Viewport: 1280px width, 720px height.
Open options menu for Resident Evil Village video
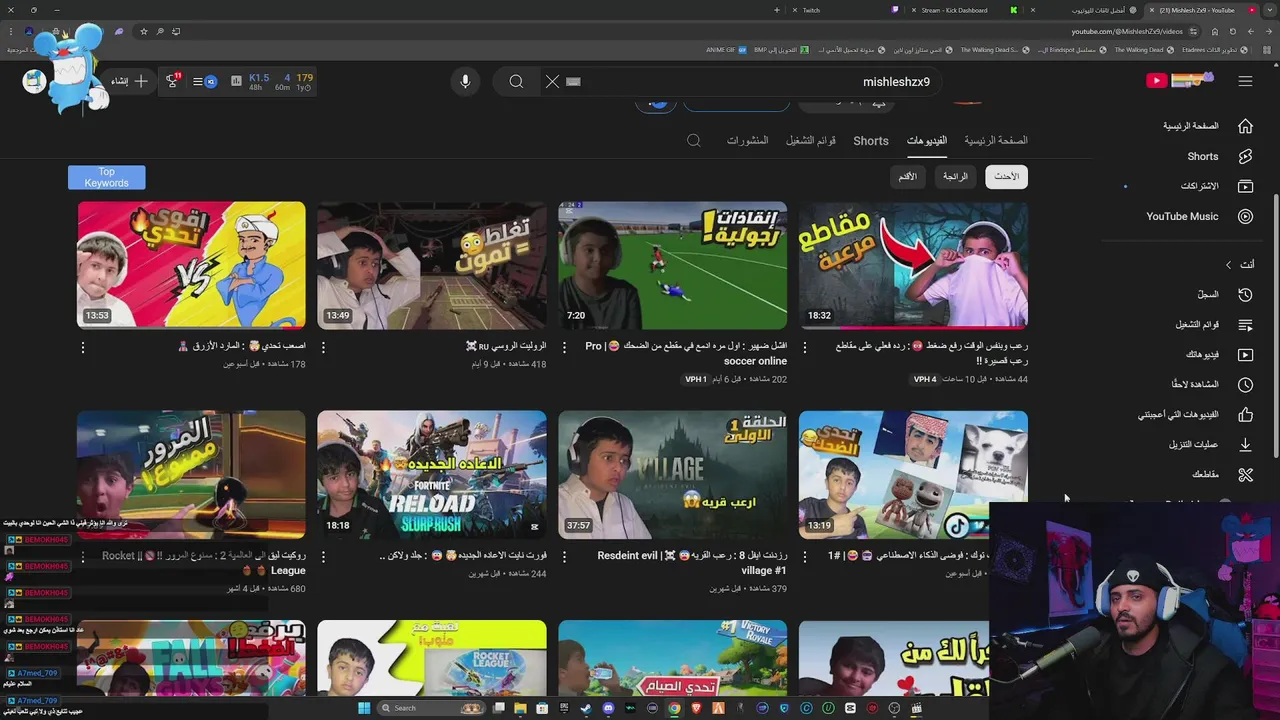tap(564, 556)
